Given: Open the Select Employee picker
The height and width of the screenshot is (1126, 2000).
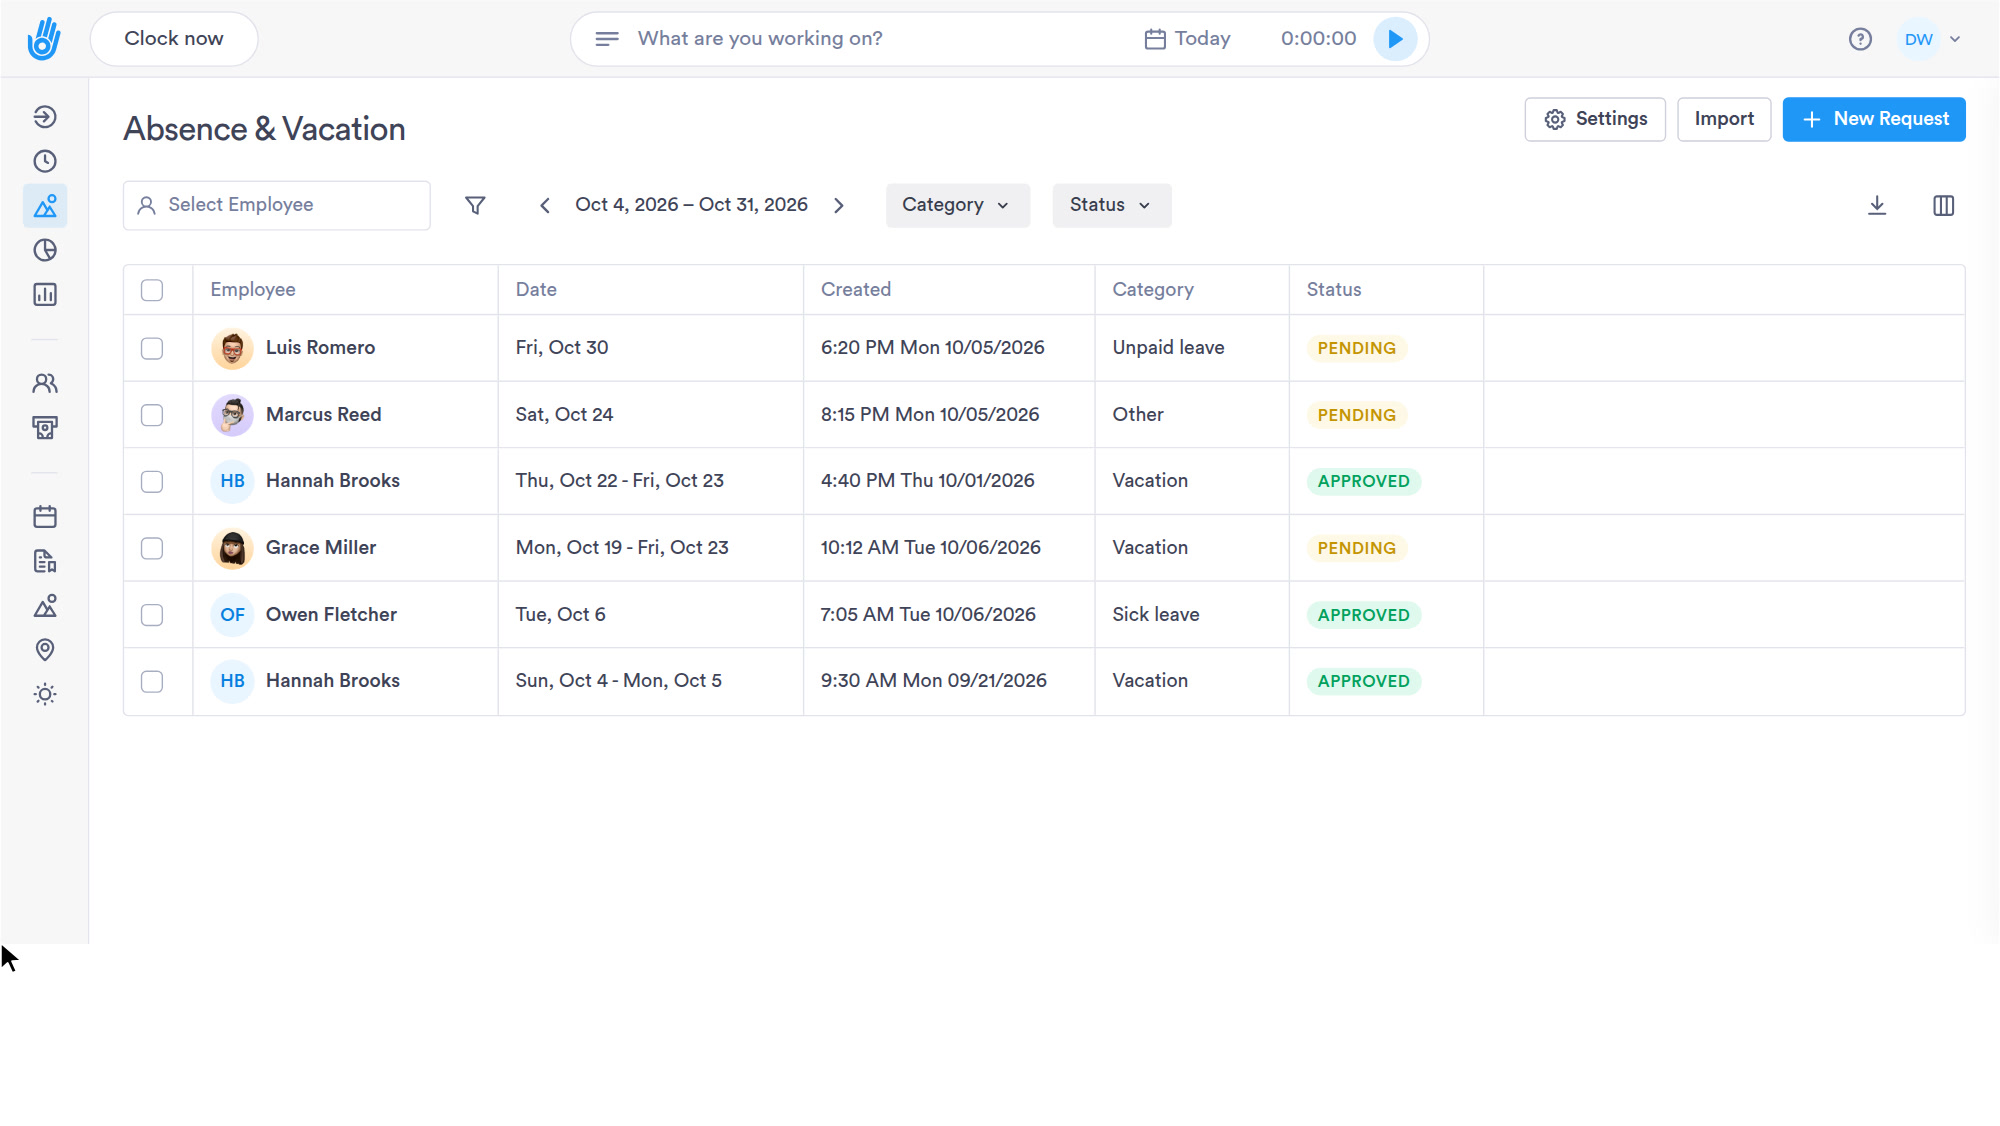Looking at the screenshot, I should pos(277,205).
